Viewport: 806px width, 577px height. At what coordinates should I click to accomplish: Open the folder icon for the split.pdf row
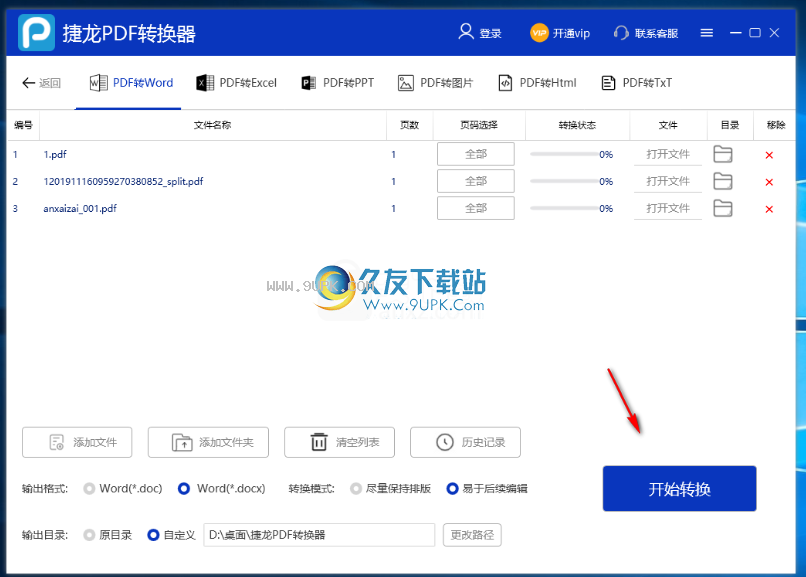(723, 181)
